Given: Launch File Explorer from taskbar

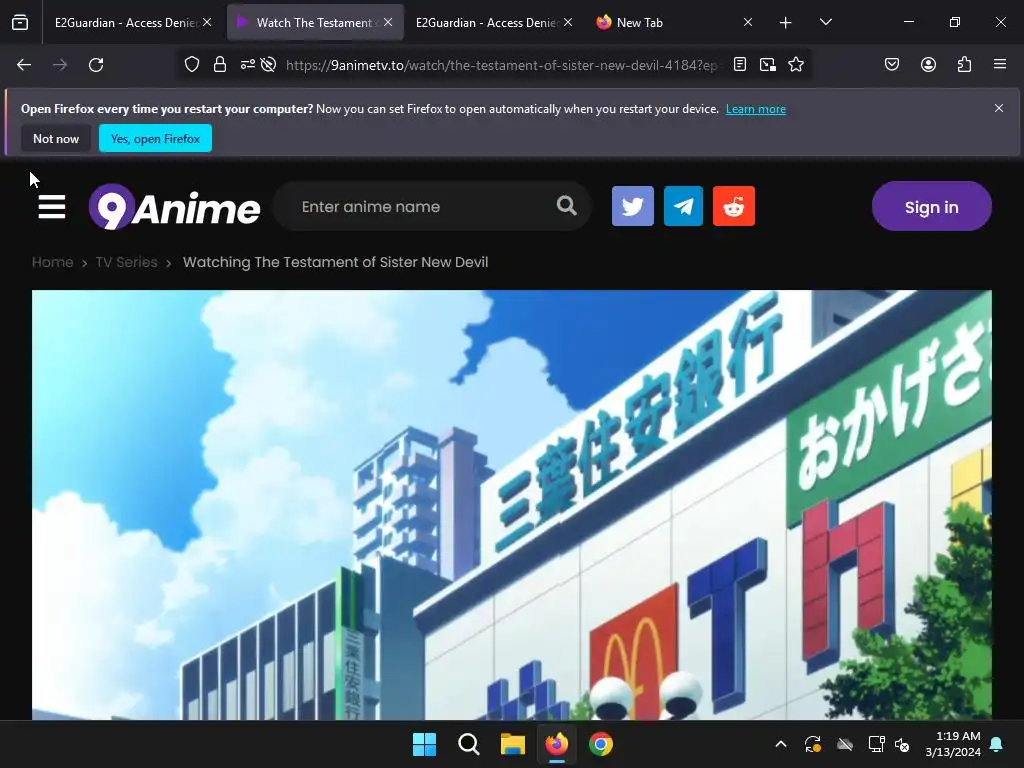Looking at the screenshot, I should coord(513,744).
